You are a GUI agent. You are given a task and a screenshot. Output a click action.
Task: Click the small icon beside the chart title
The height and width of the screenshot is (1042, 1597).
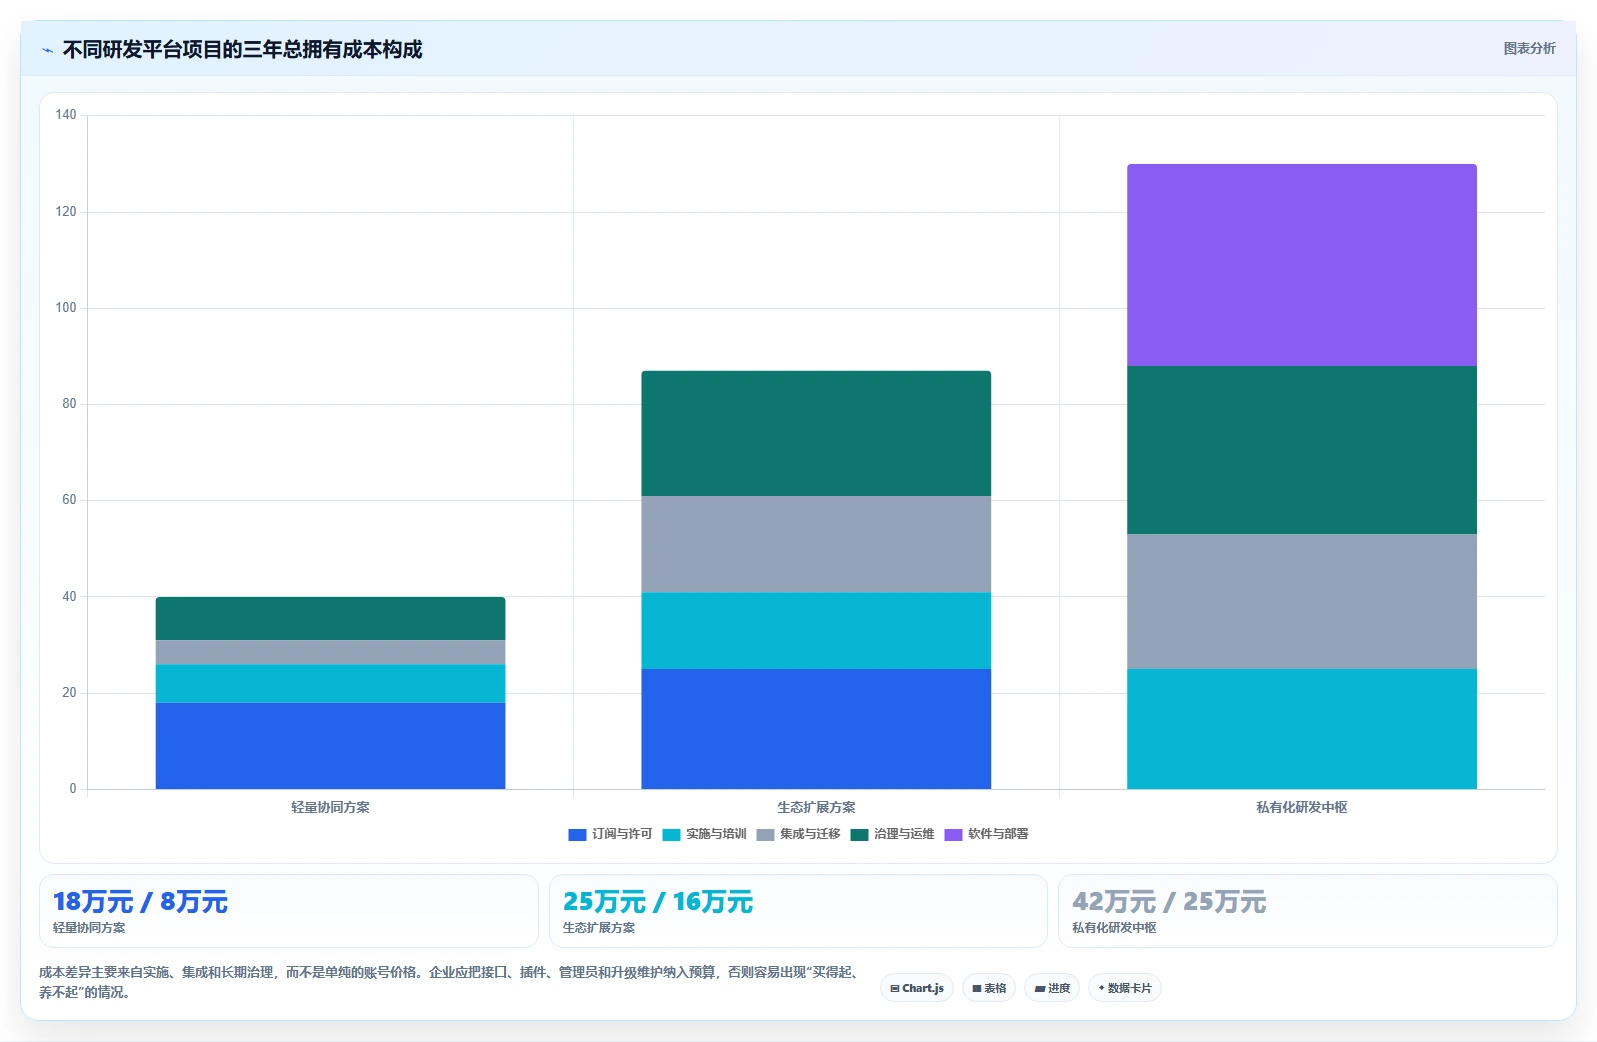pos(47,50)
